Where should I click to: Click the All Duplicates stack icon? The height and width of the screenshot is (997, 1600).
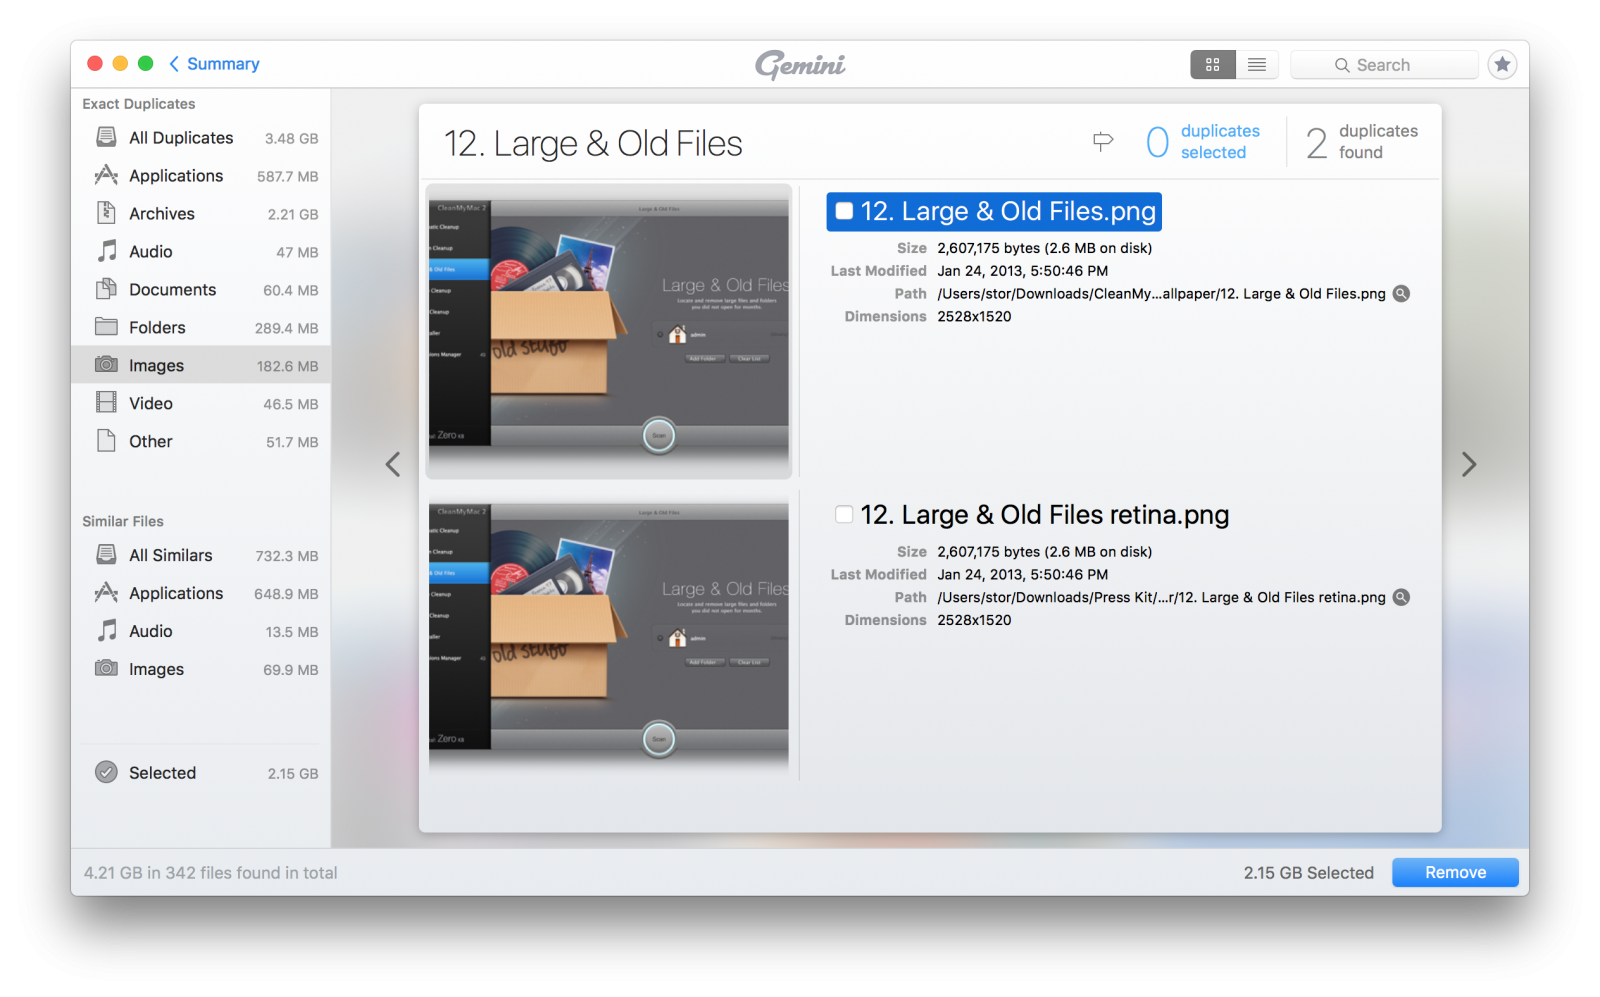[x=106, y=137]
